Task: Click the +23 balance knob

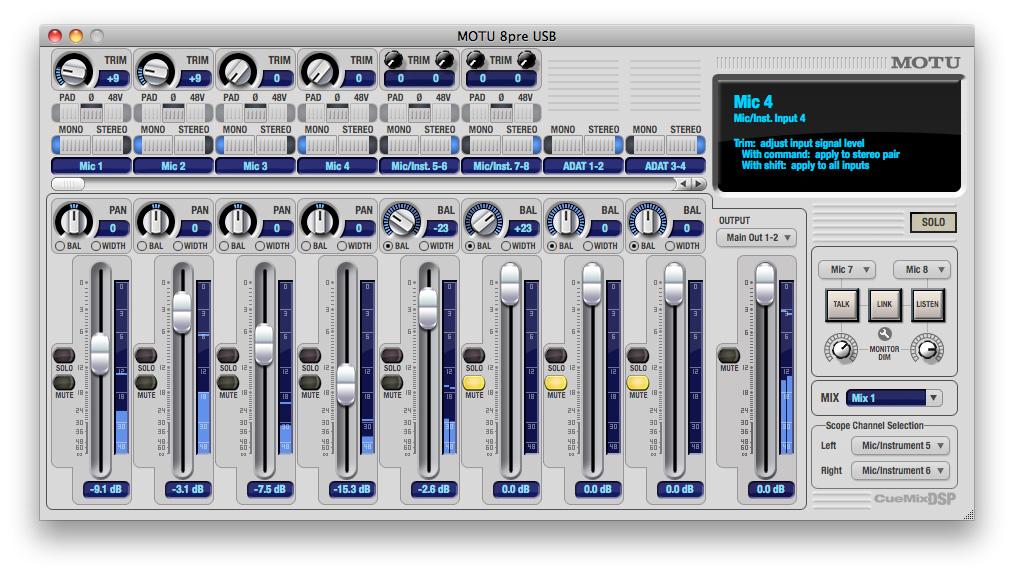Action: point(482,219)
